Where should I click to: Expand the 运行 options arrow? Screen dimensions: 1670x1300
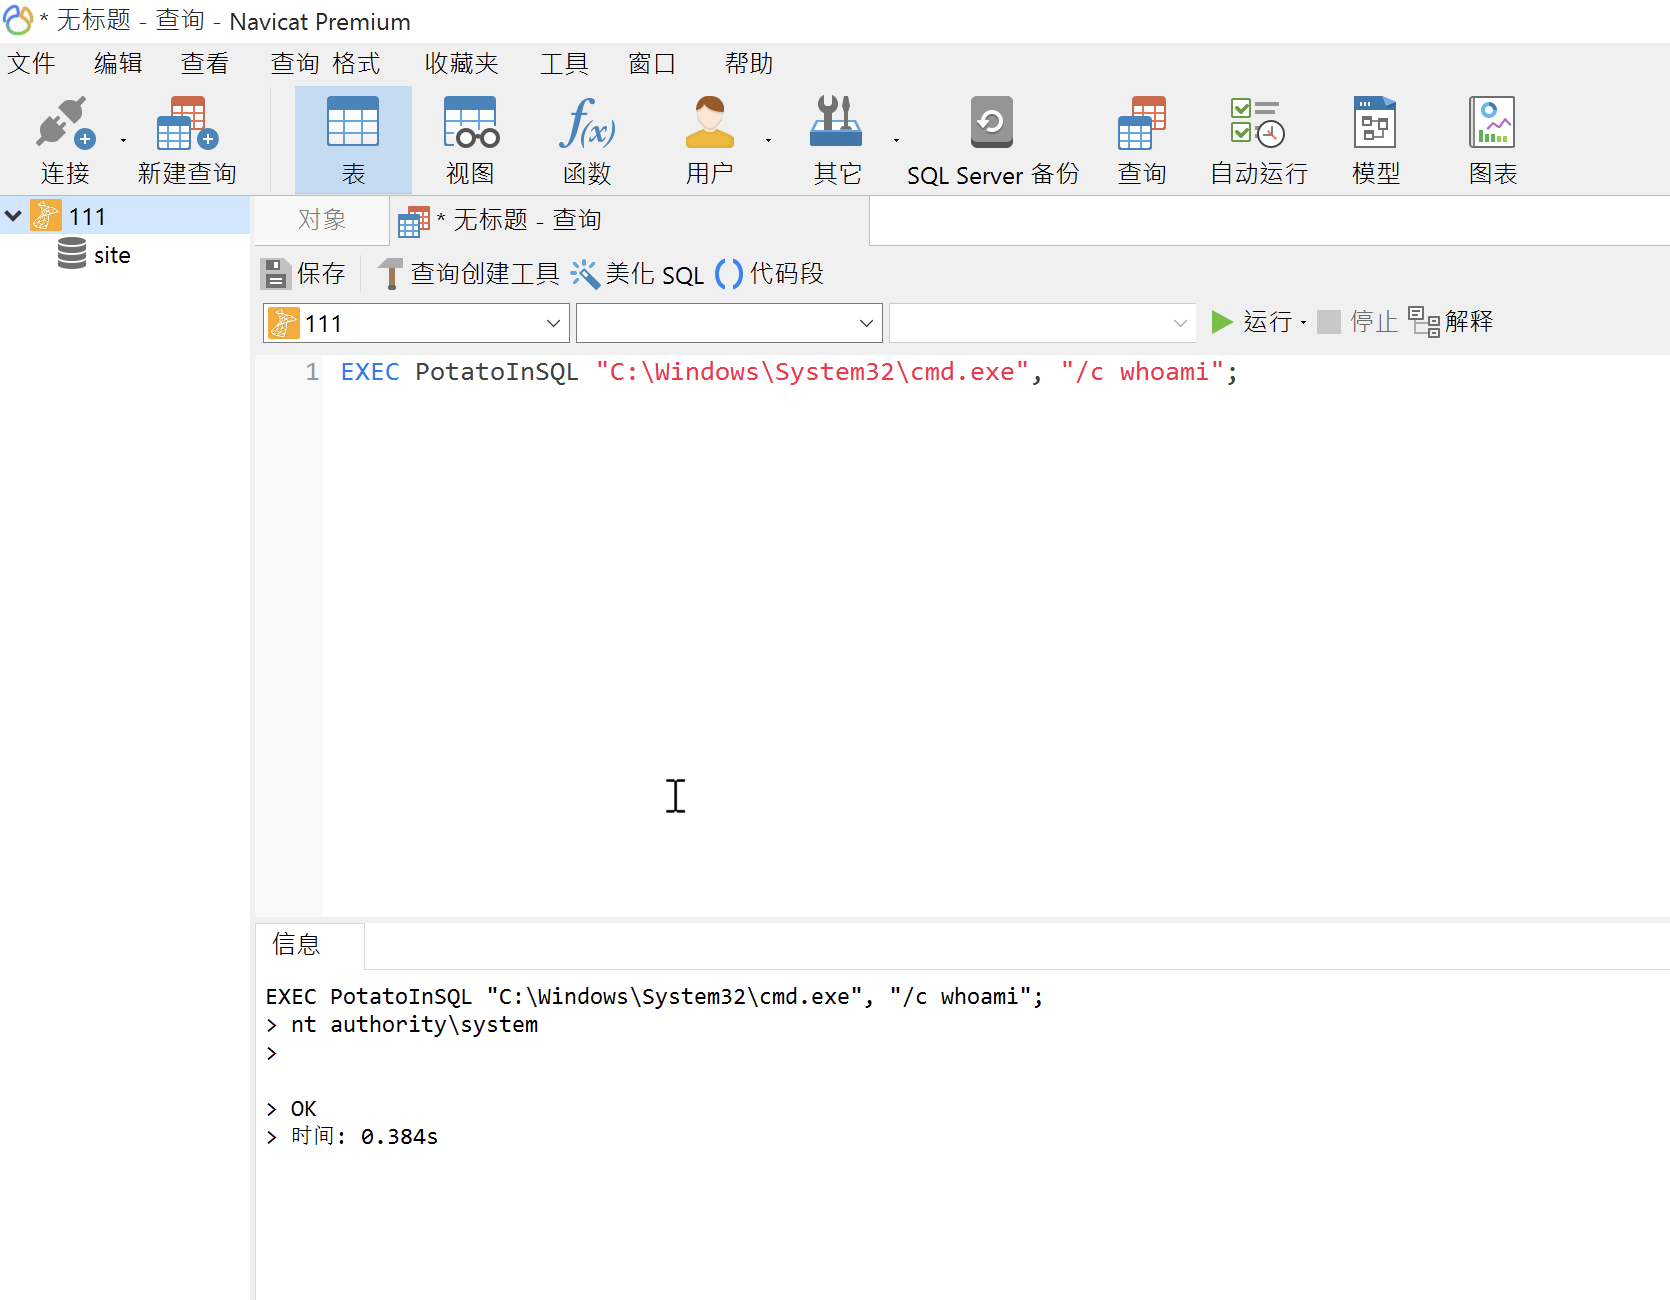point(1303,322)
